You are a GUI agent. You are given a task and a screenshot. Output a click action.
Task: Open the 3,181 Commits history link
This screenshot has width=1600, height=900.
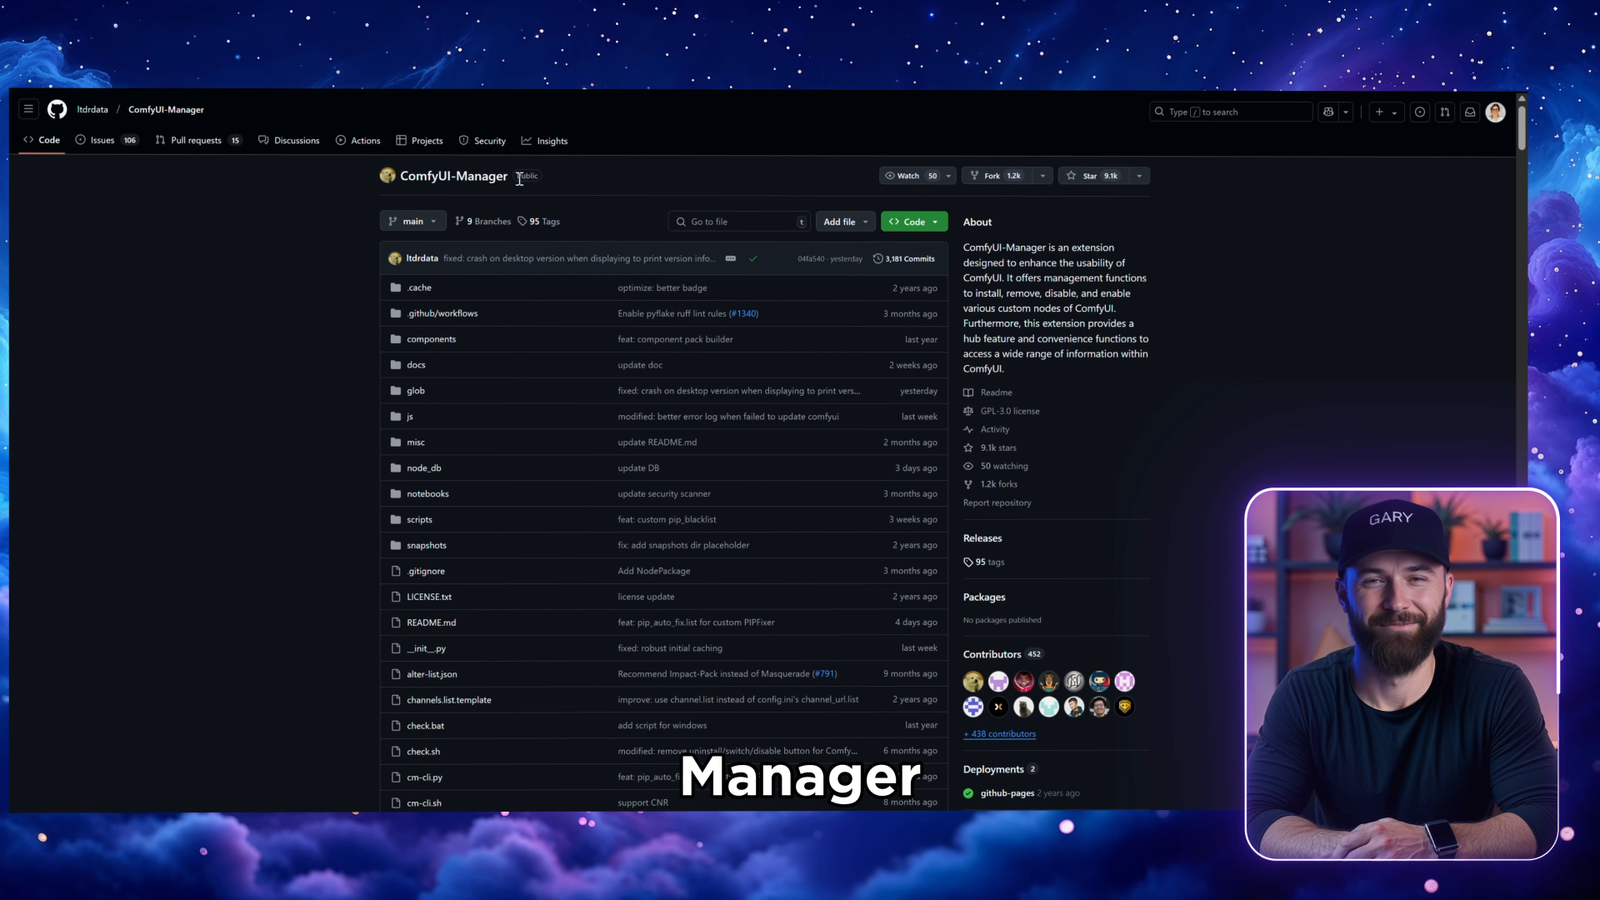pos(904,258)
